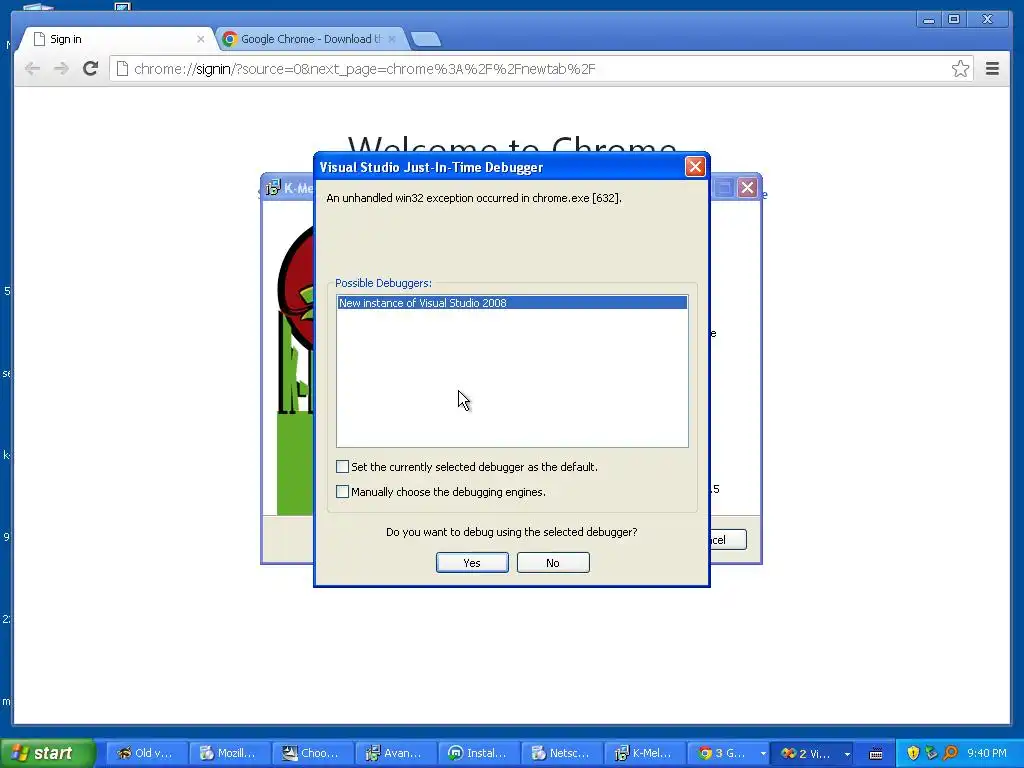Viewport: 1024px width, 768px height.
Task: Switch to 'Mozill...' taskbar item
Action: [x=229, y=753]
